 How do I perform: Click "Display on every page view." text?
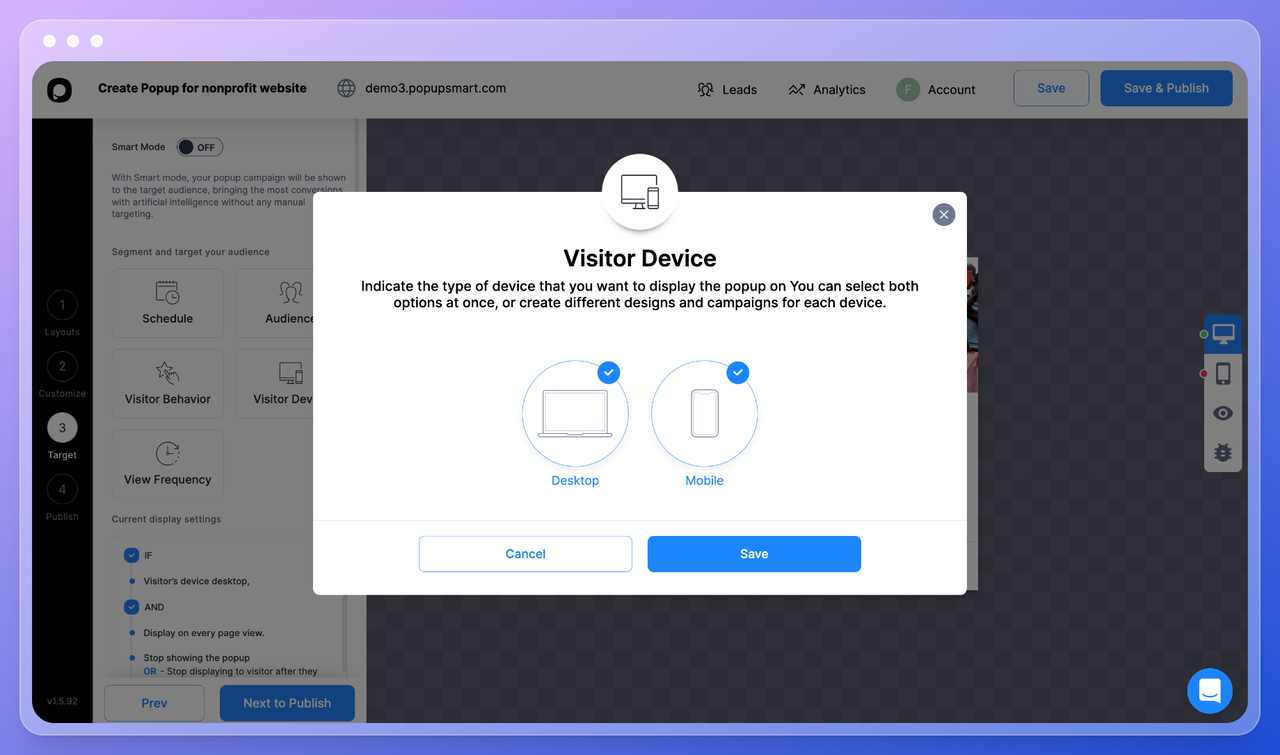[x=204, y=633]
